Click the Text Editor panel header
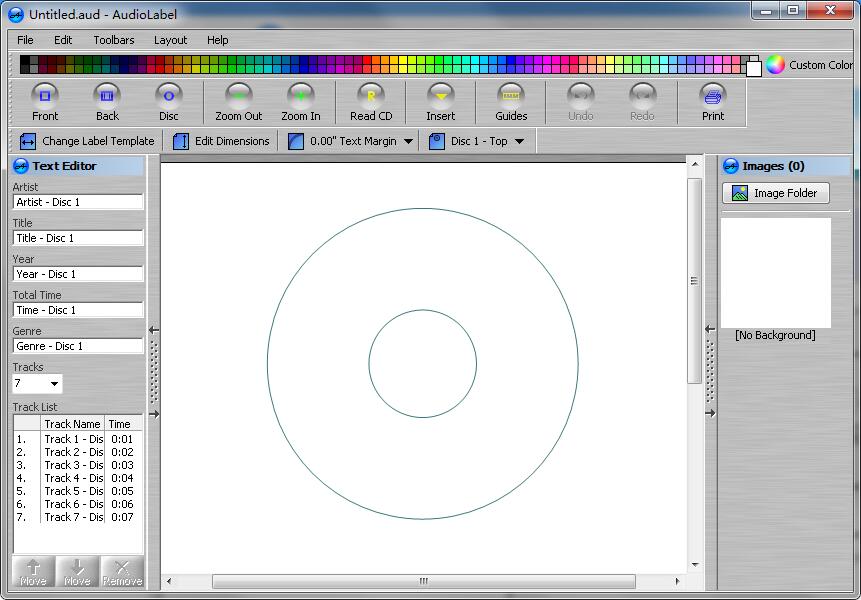861x600 pixels. (x=78, y=166)
